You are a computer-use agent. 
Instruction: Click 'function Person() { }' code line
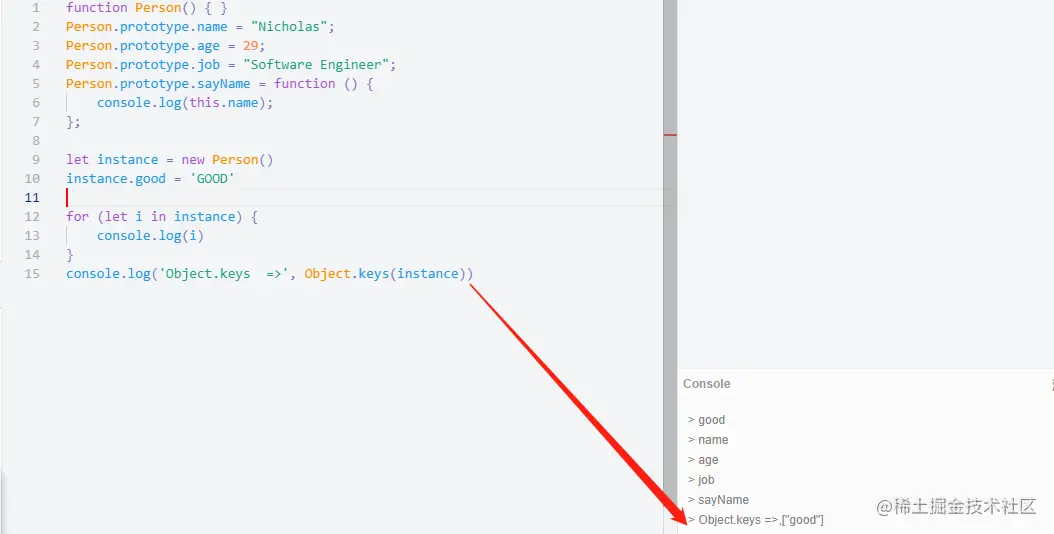(x=147, y=8)
